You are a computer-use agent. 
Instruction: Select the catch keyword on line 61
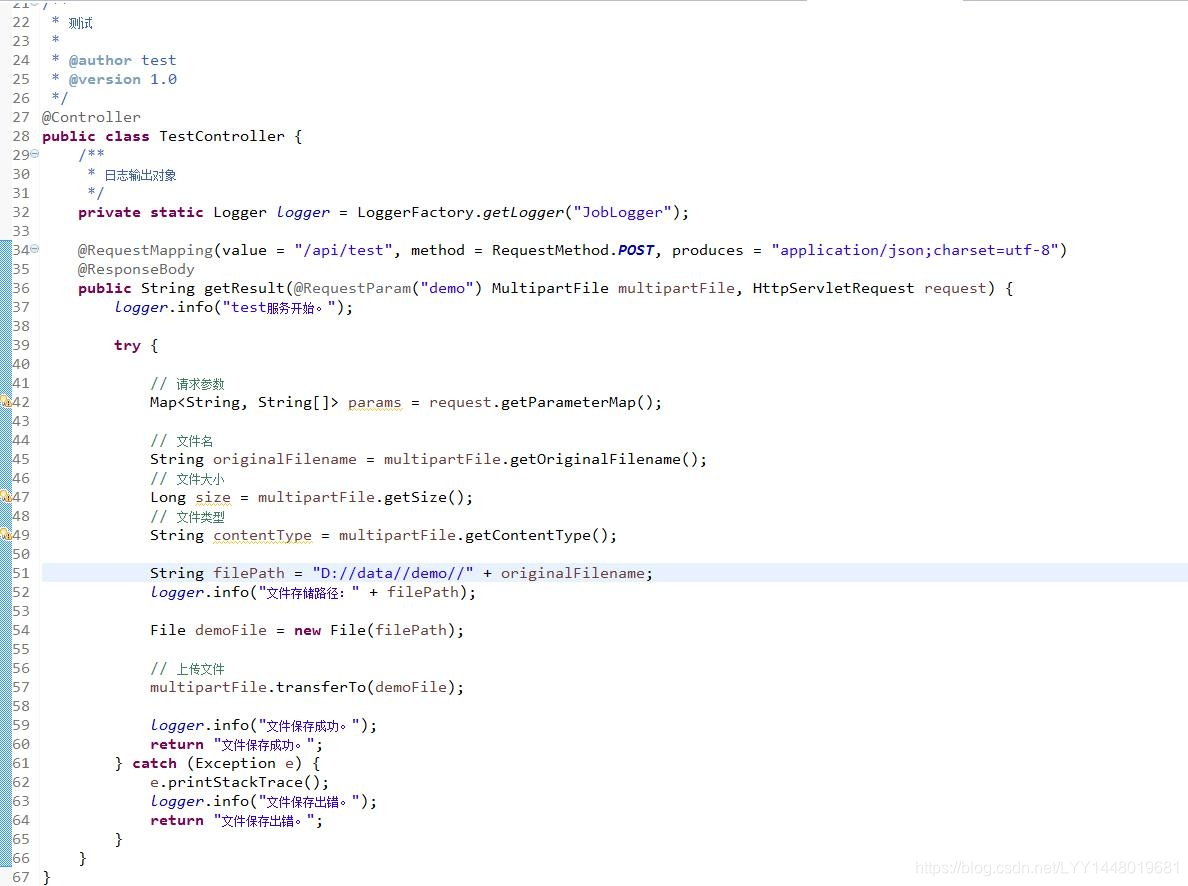[154, 762]
